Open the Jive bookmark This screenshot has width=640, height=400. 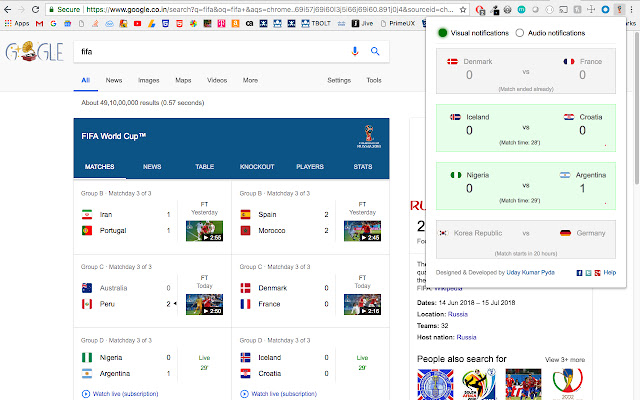(362, 24)
